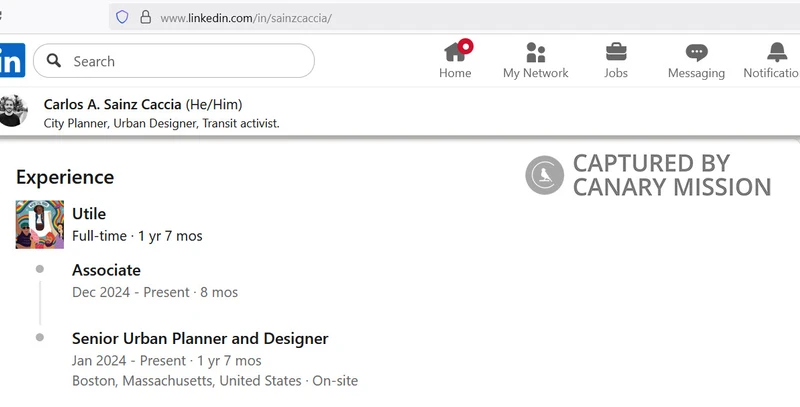Viewport: 800px width, 407px height.
Task: Open the Home icon
Action: pyautogui.click(x=455, y=52)
